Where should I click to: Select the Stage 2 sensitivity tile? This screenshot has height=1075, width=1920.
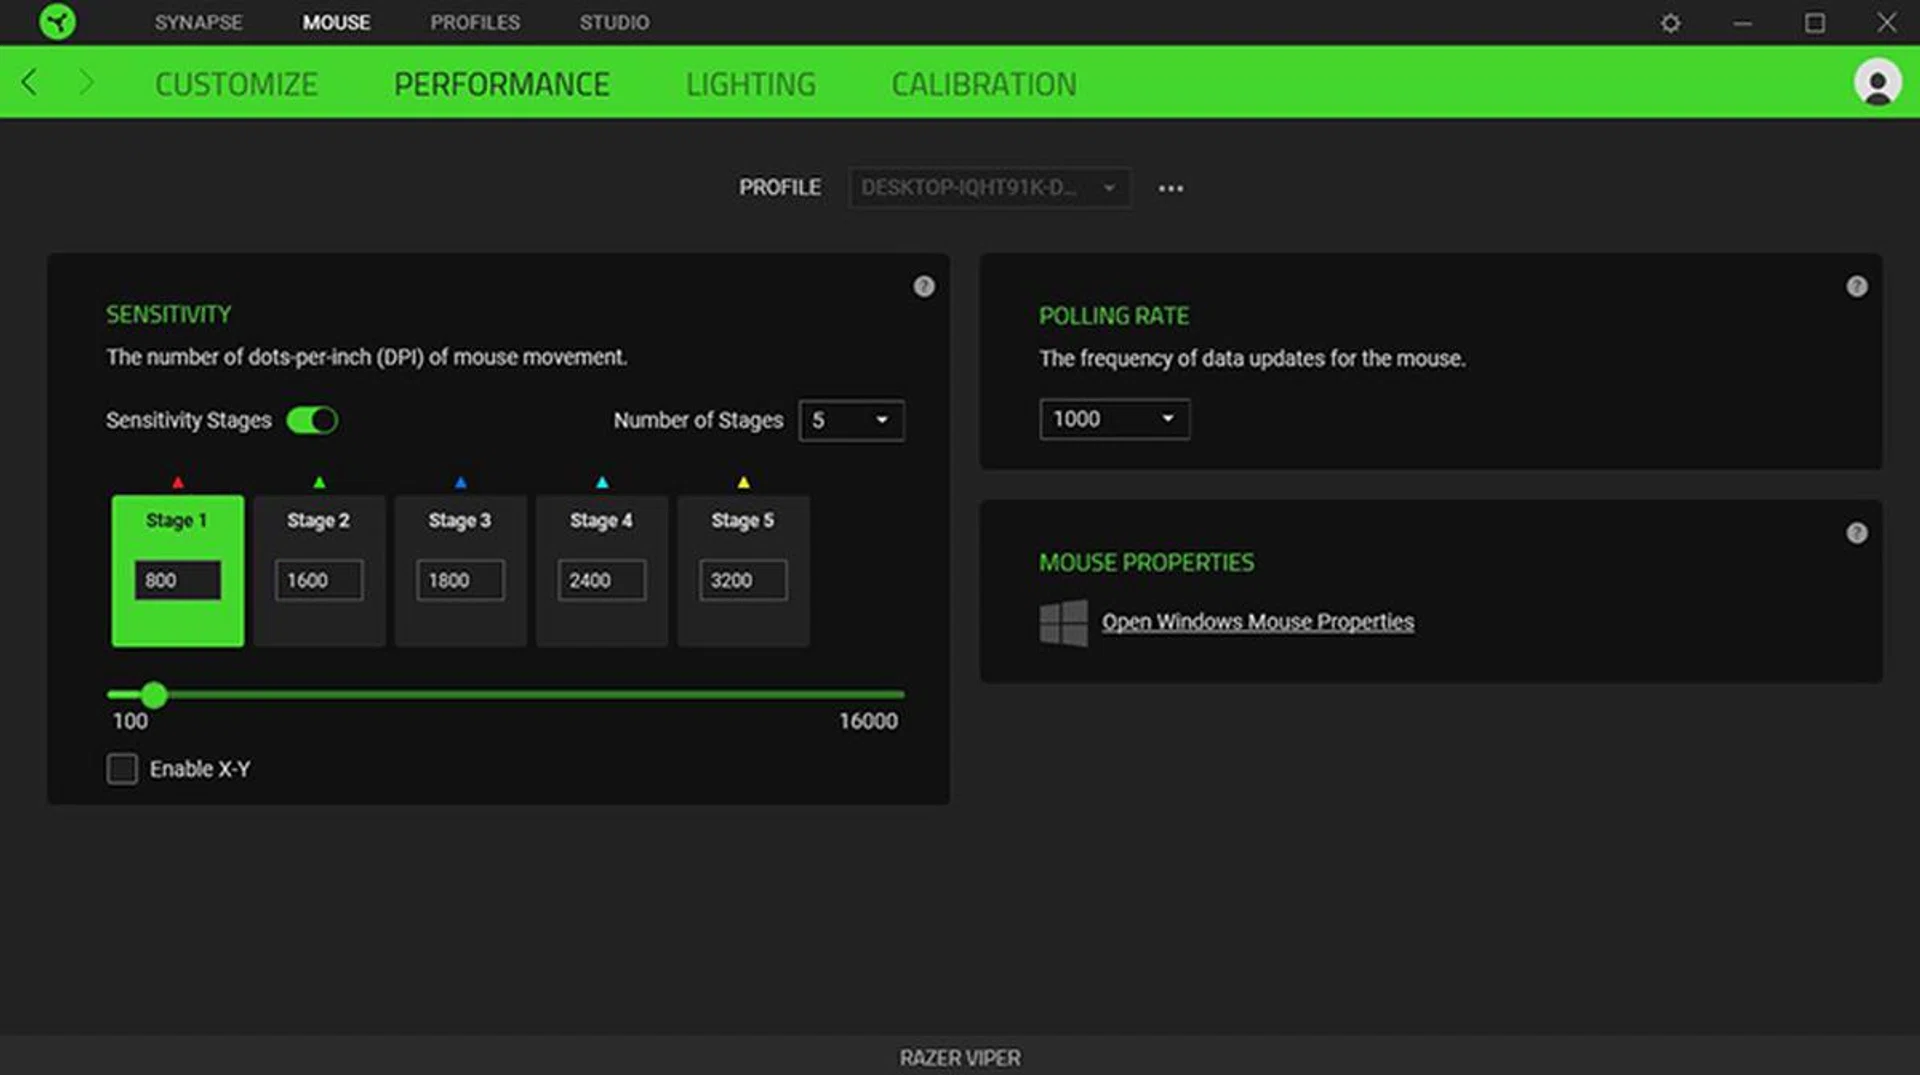[x=319, y=520]
